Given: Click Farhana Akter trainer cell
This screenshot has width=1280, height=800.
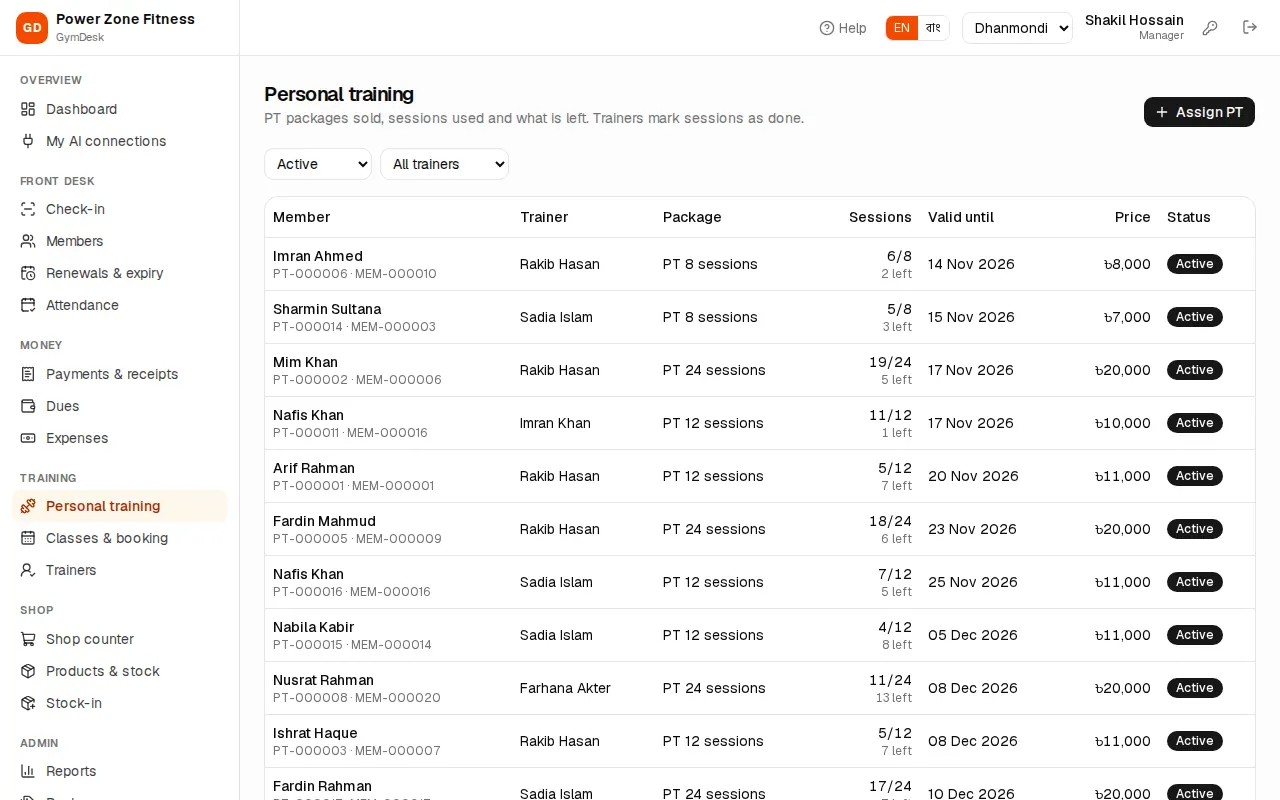Looking at the screenshot, I should 565,688.
